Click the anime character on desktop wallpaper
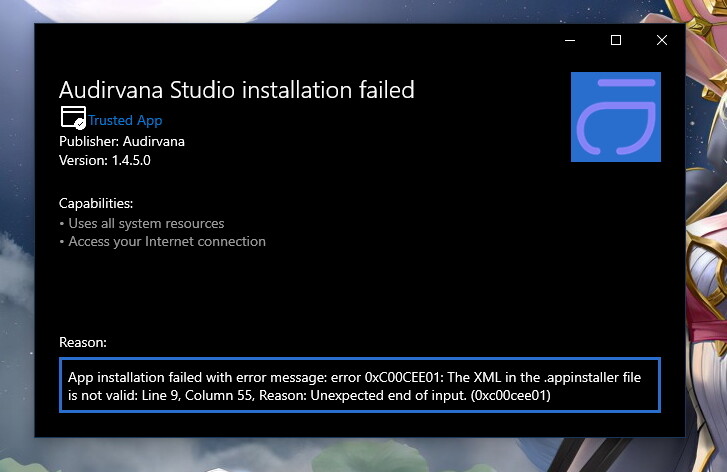Image resolution: width=727 pixels, height=472 pixels. (x=706, y=232)
